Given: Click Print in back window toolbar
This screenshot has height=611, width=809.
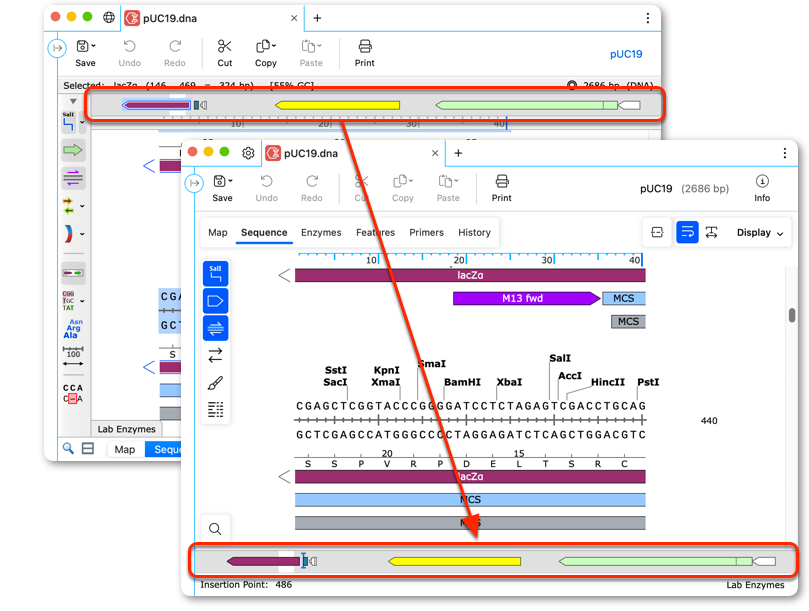Looking at the screenshot, I should coord(364,54).
